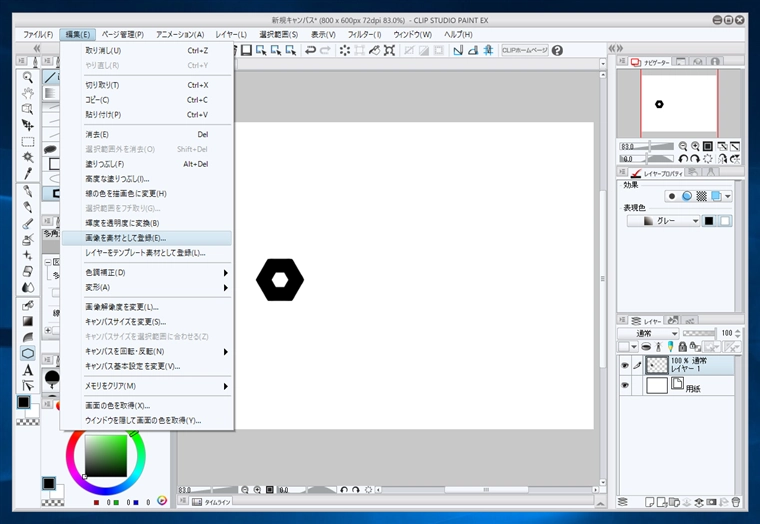Click layer opacity stepper at 100
This screenshot has width=760, height=524.
pos(738,333)
